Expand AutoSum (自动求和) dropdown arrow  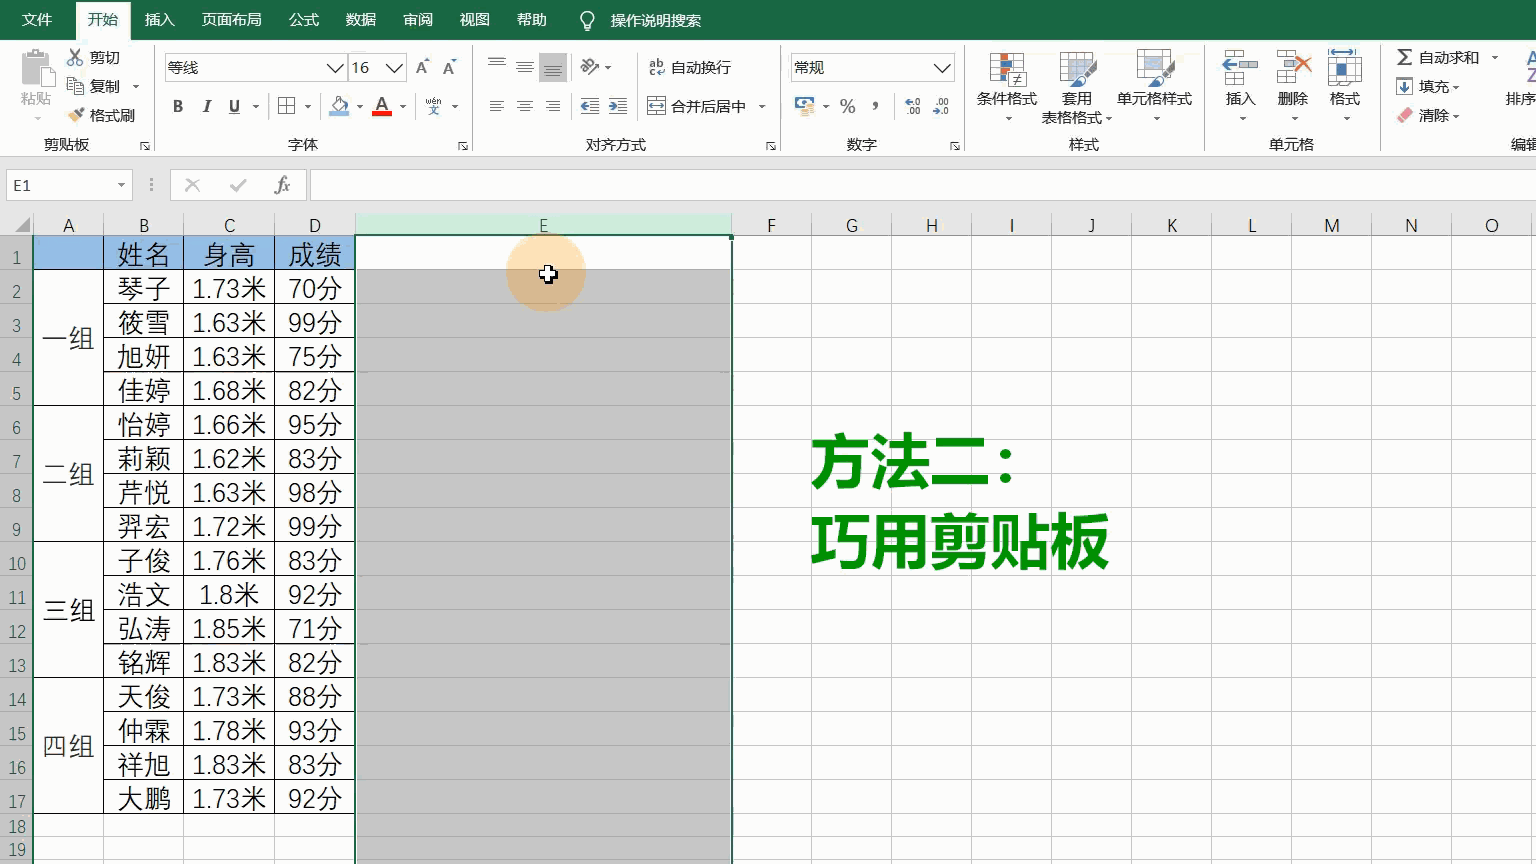coord(1495,57)
